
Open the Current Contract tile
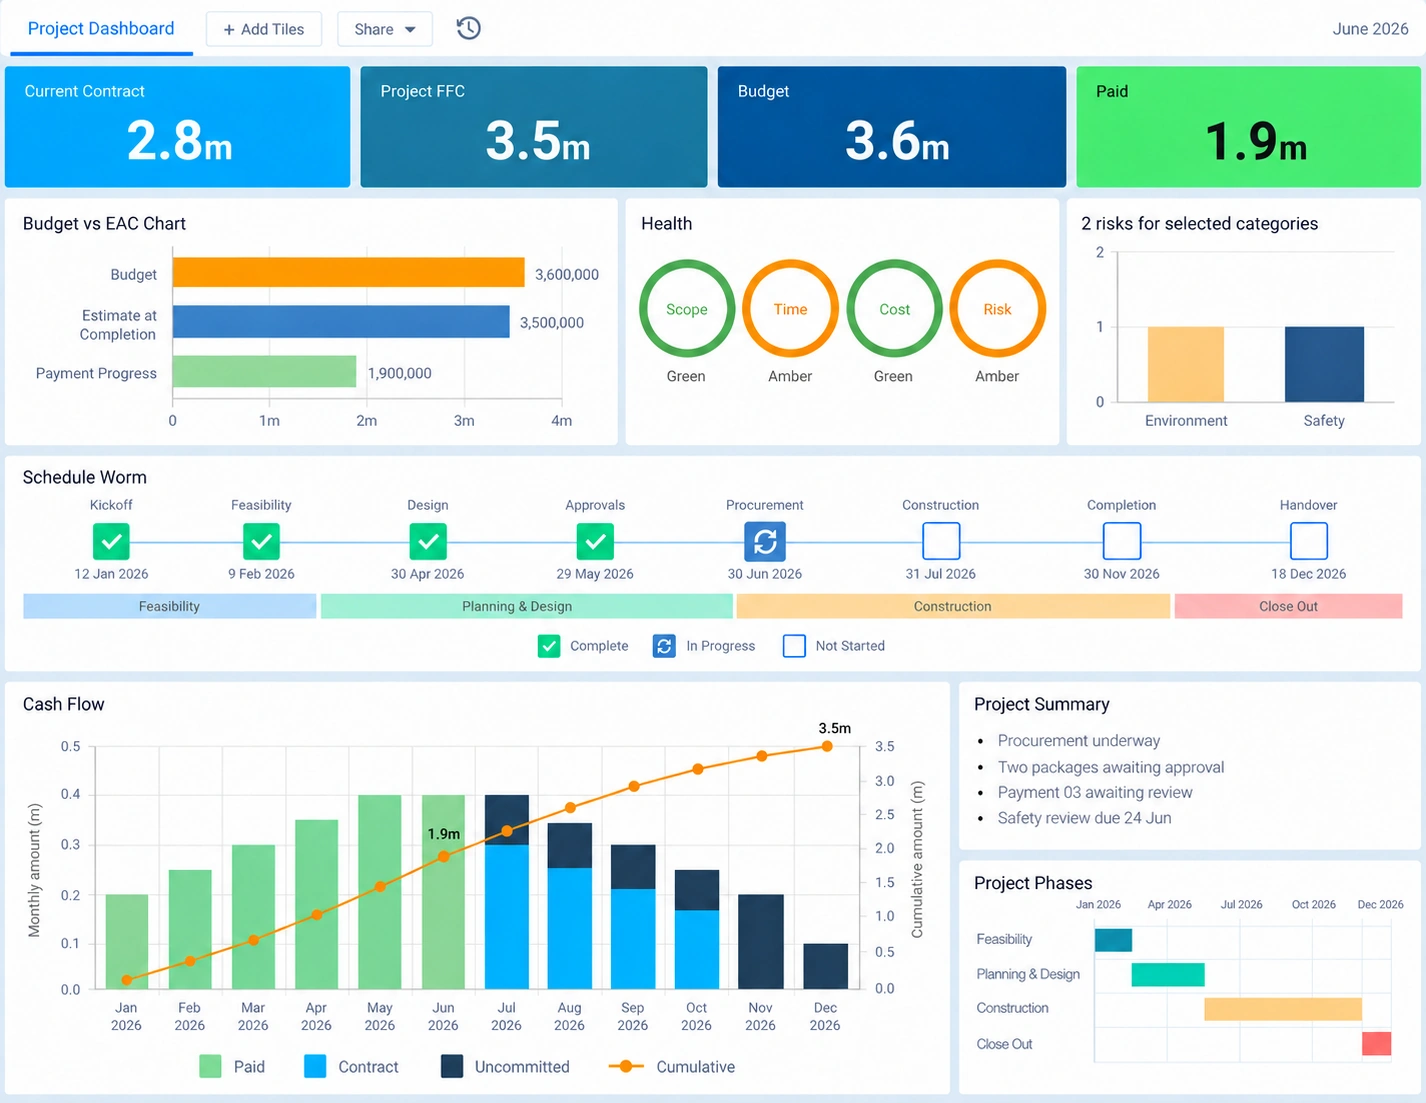[x=178, y=127]
